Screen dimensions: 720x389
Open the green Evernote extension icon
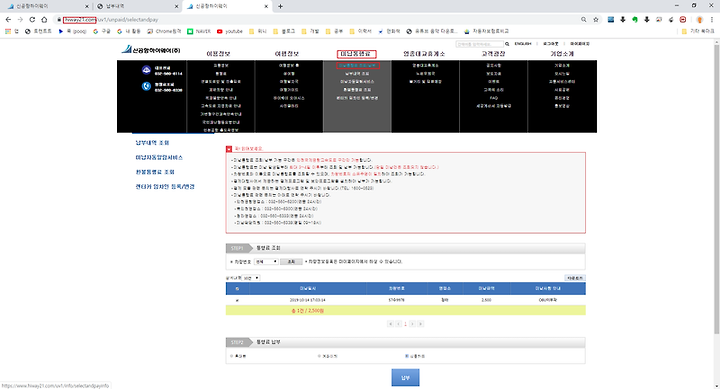[635, 20]
